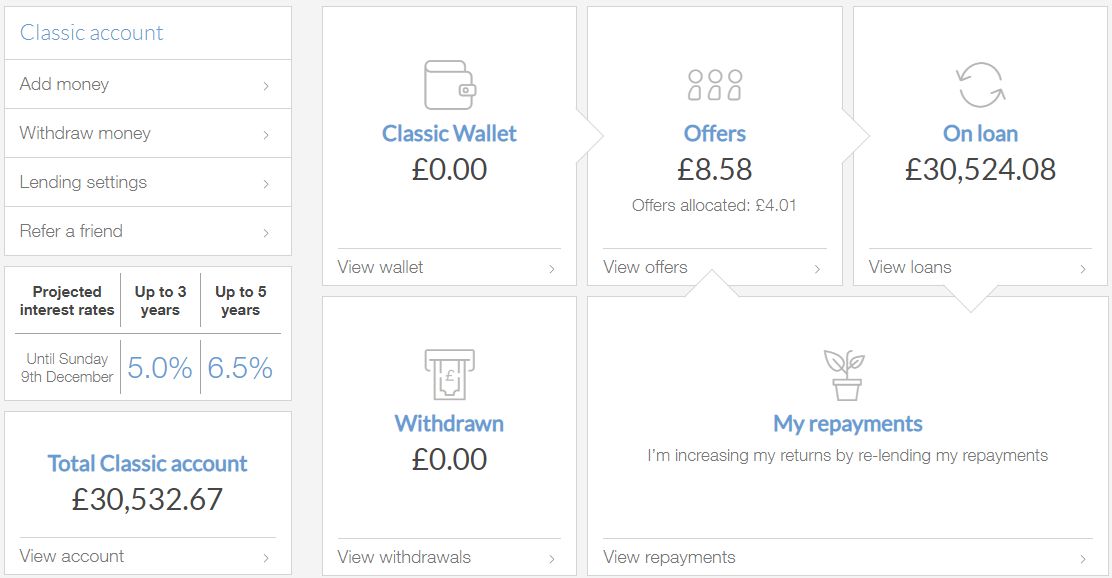Open the Withdraw money menu item
This screenshot has width=1112, height=578.
[x=148, y=133]
